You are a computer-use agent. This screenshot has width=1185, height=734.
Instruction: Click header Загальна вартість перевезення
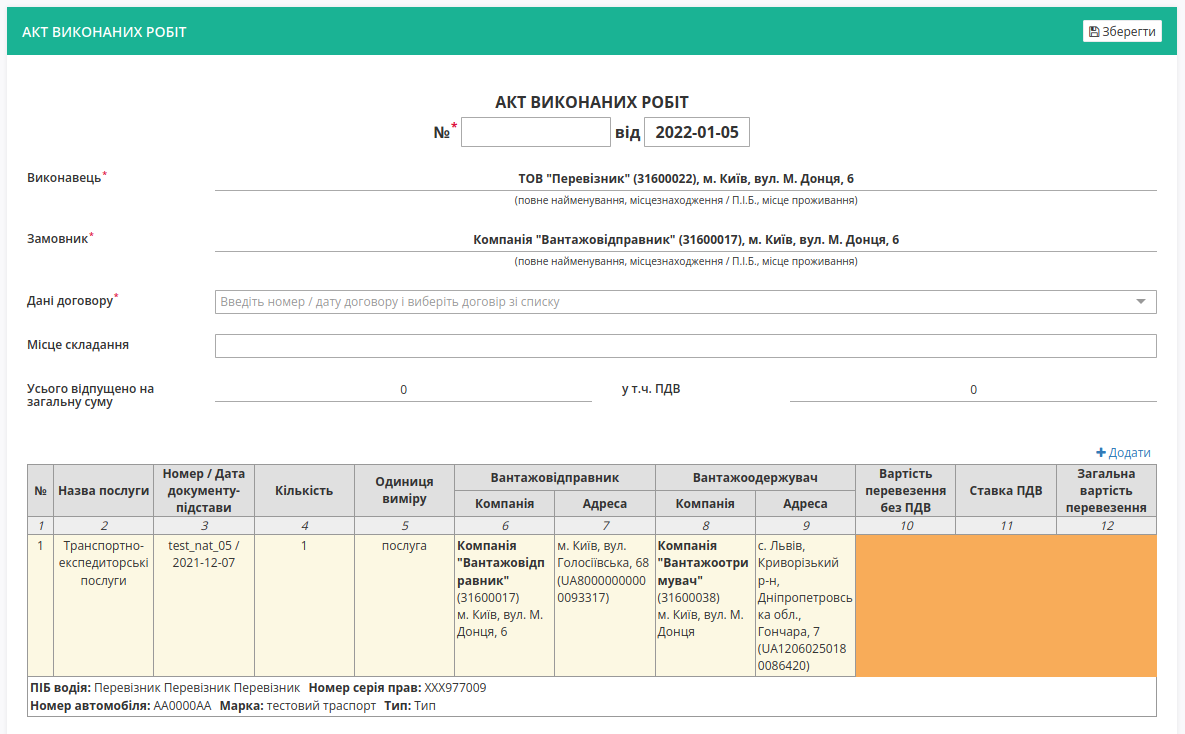[1106, 491]
